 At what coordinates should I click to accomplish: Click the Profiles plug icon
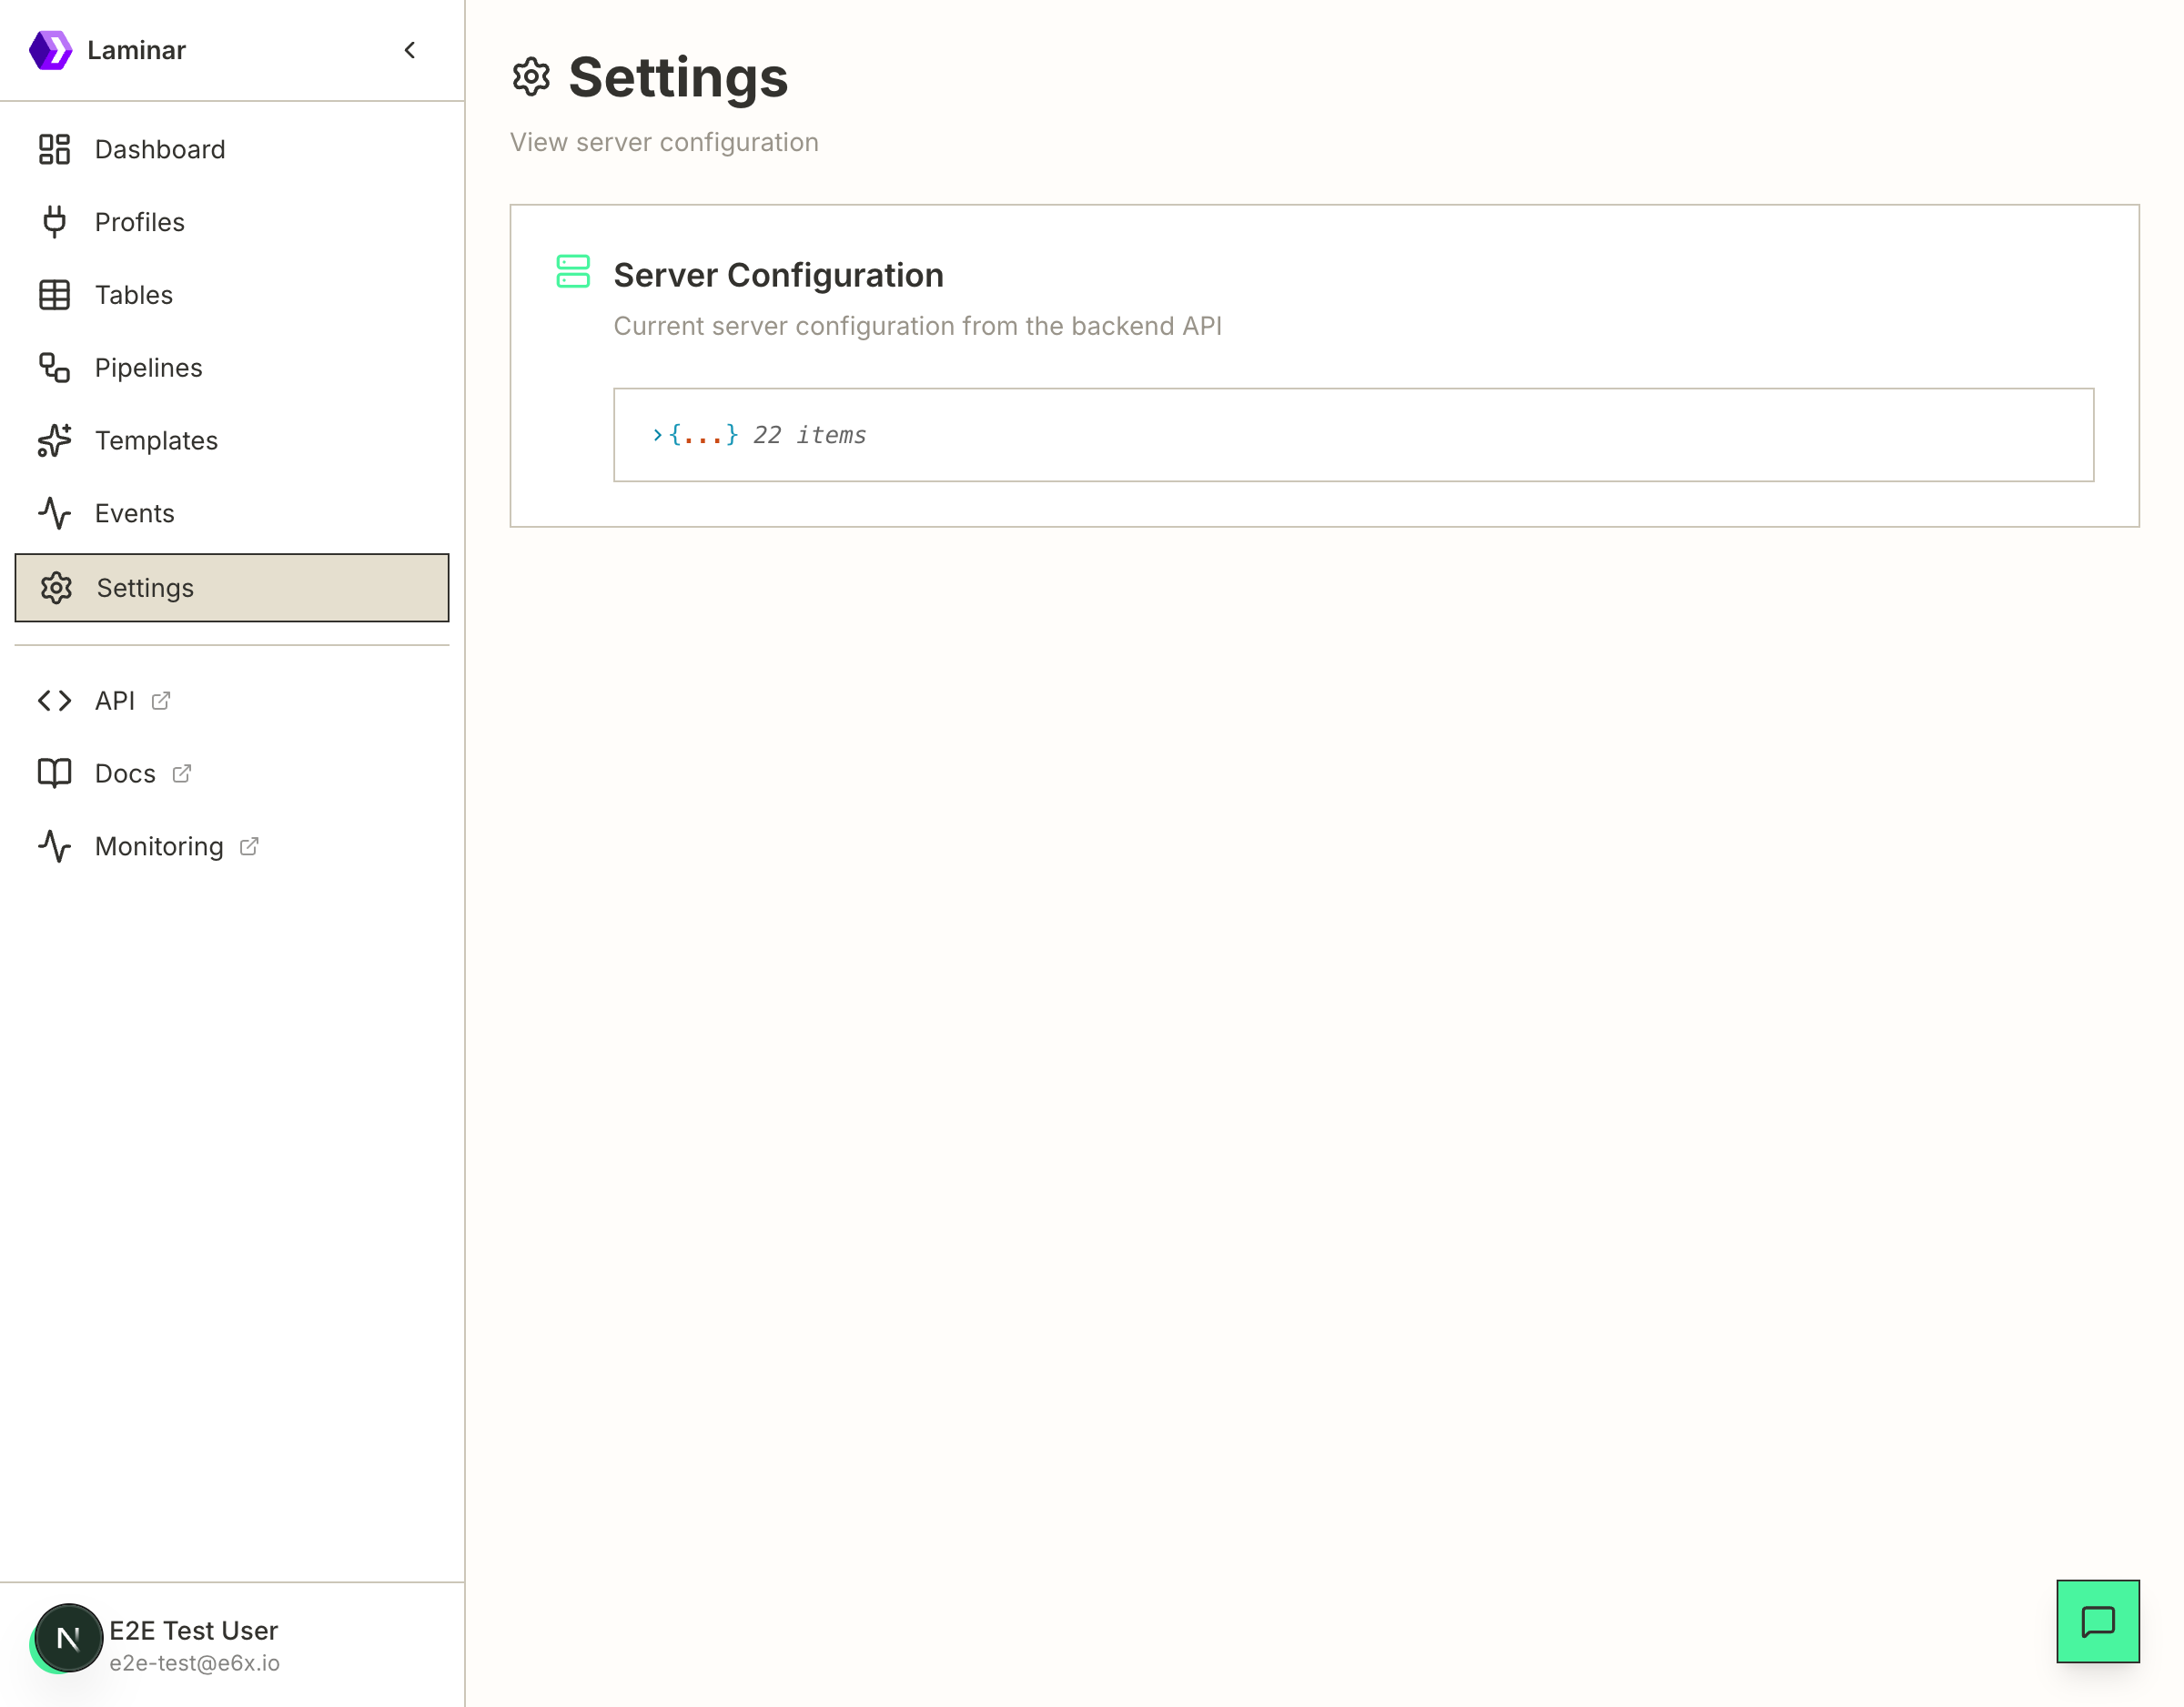[54, 222]
